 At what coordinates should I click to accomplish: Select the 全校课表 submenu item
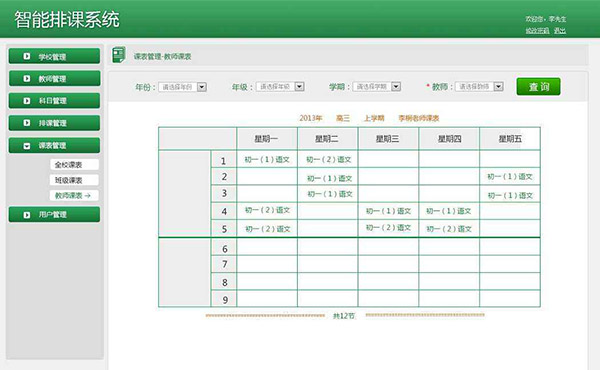click(x=74, y=165)
